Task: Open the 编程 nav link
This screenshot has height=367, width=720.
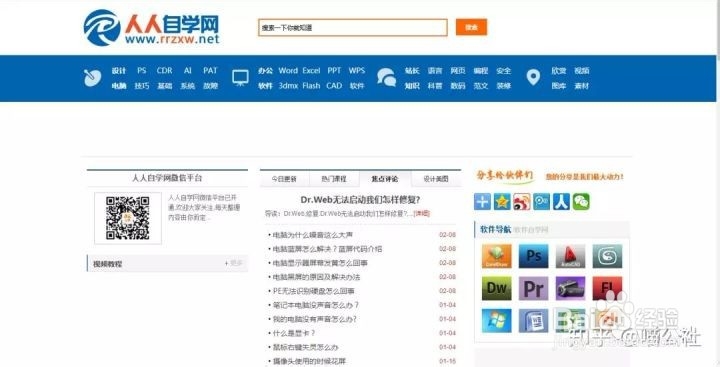Action: coord(481,71)
